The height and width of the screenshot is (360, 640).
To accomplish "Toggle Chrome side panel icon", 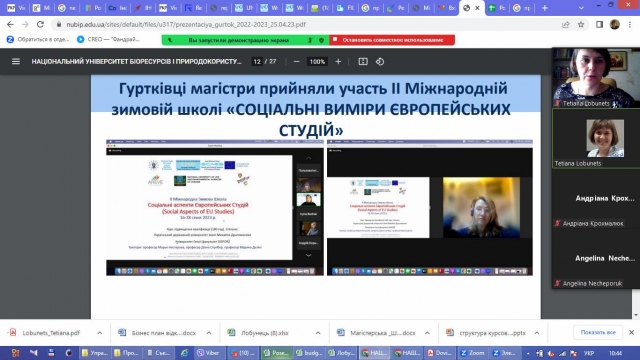I will [599, 24].
